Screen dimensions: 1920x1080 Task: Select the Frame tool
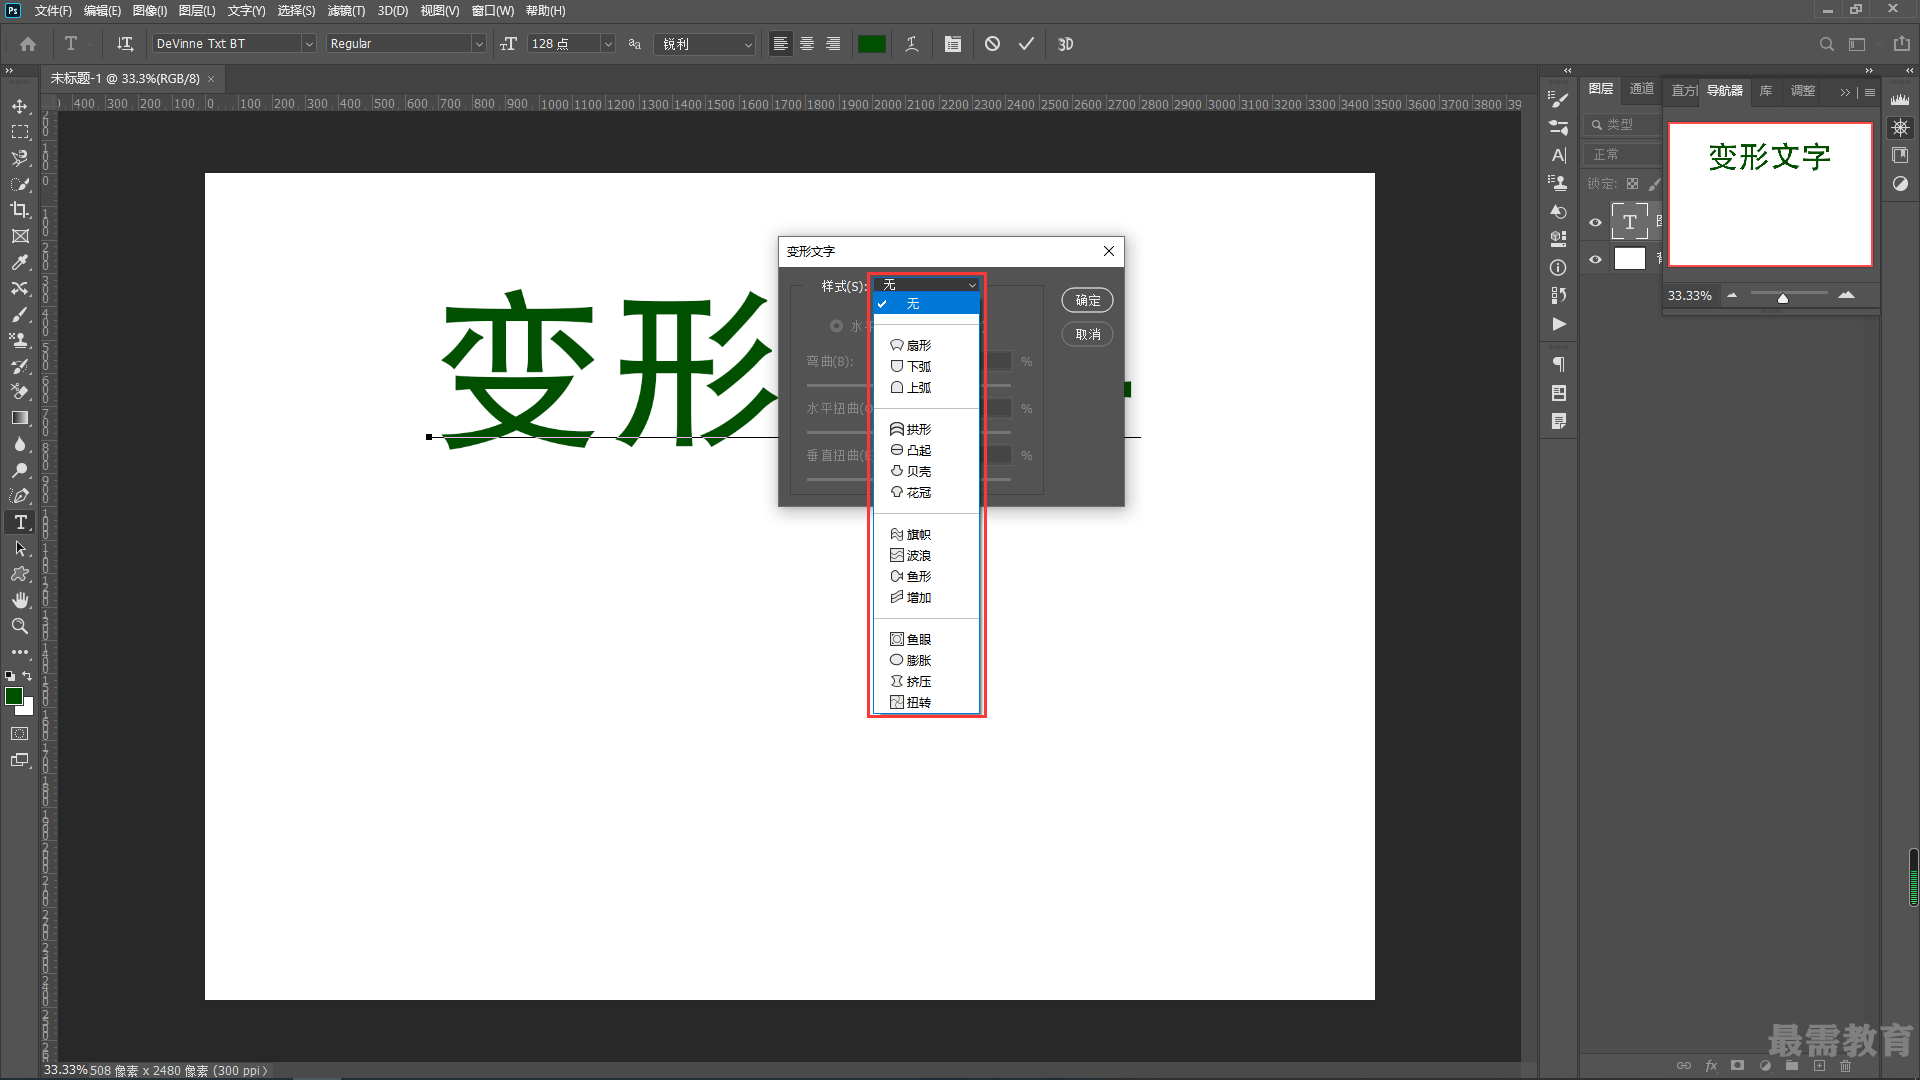pyautogui.click(x=20, y=236)
